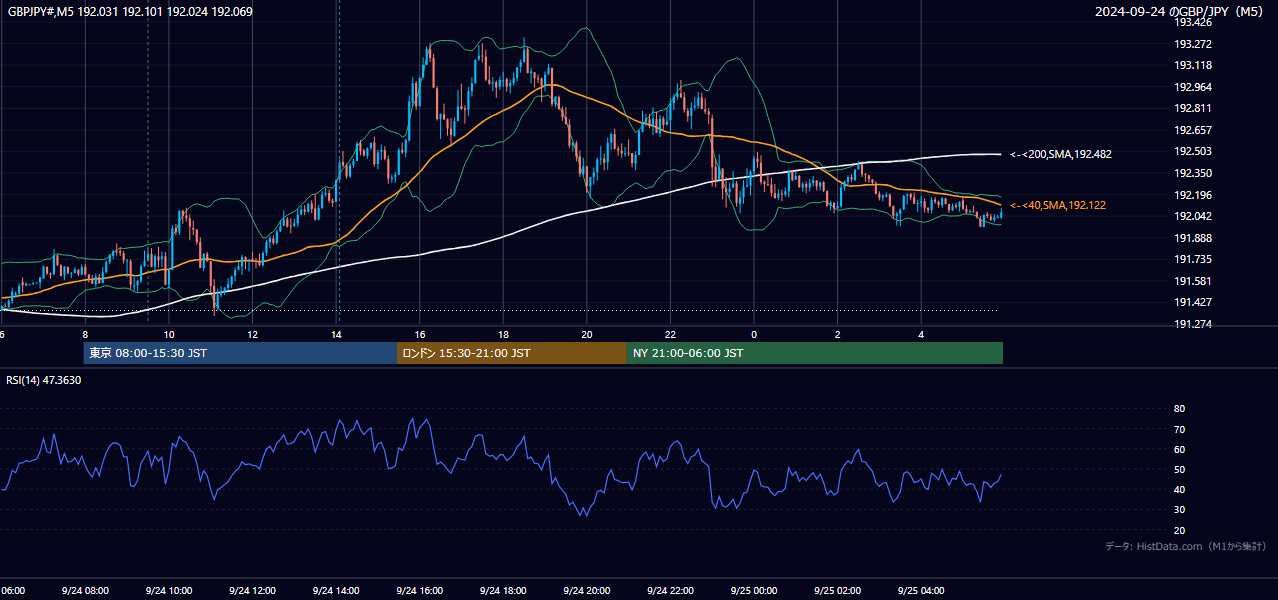Click hour tick 22 under the price chart
This screenshot has height=600, width=1278.
point(670,334)
